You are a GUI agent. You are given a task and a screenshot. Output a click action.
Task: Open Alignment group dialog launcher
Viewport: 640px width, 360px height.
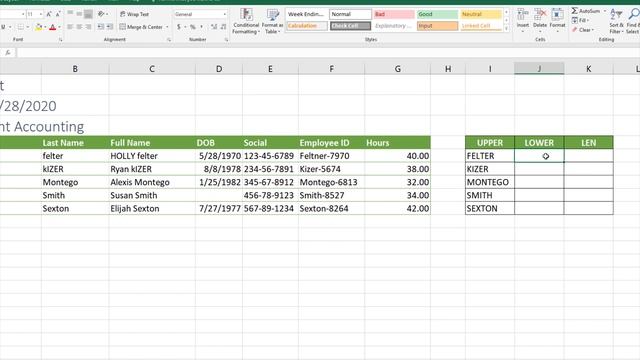(x=169, y=40)
